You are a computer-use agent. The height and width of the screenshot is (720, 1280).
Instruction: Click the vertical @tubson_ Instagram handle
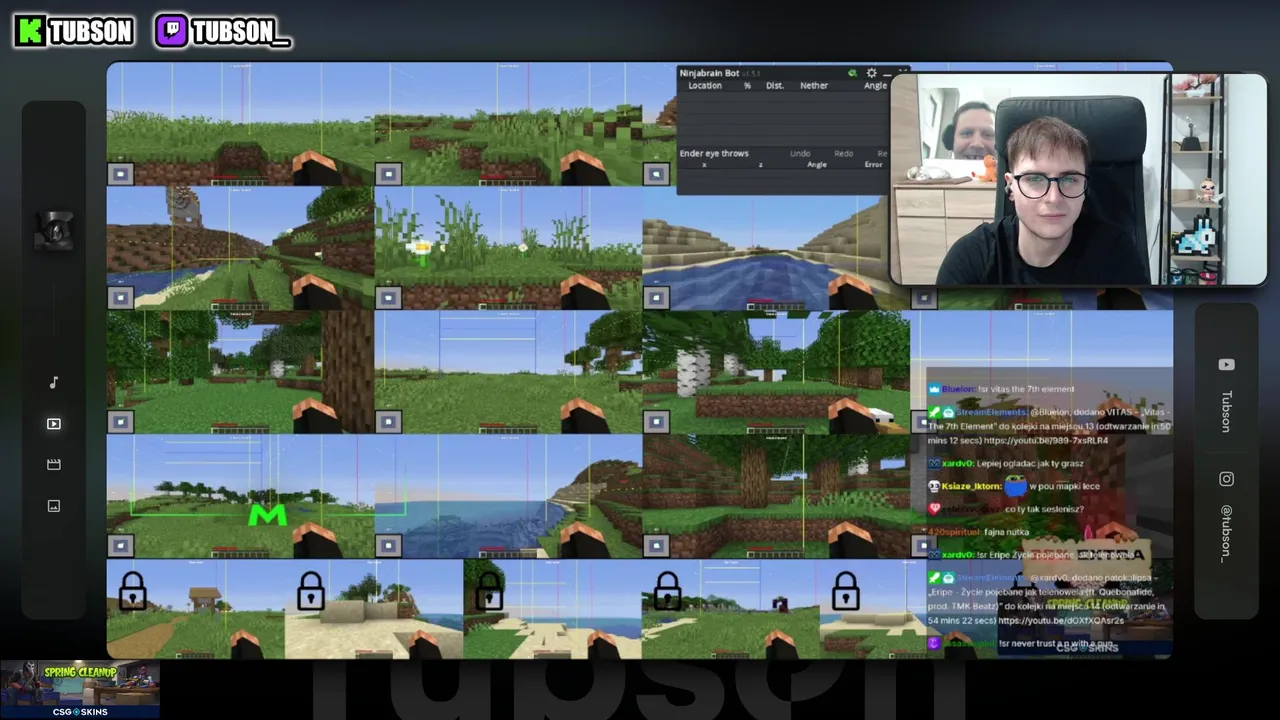tap(1226, 533)
